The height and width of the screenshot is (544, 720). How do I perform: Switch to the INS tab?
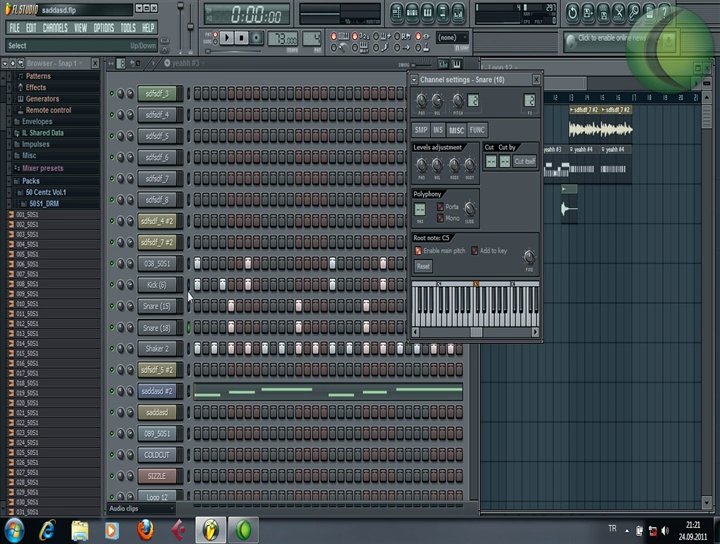(438, 130)
